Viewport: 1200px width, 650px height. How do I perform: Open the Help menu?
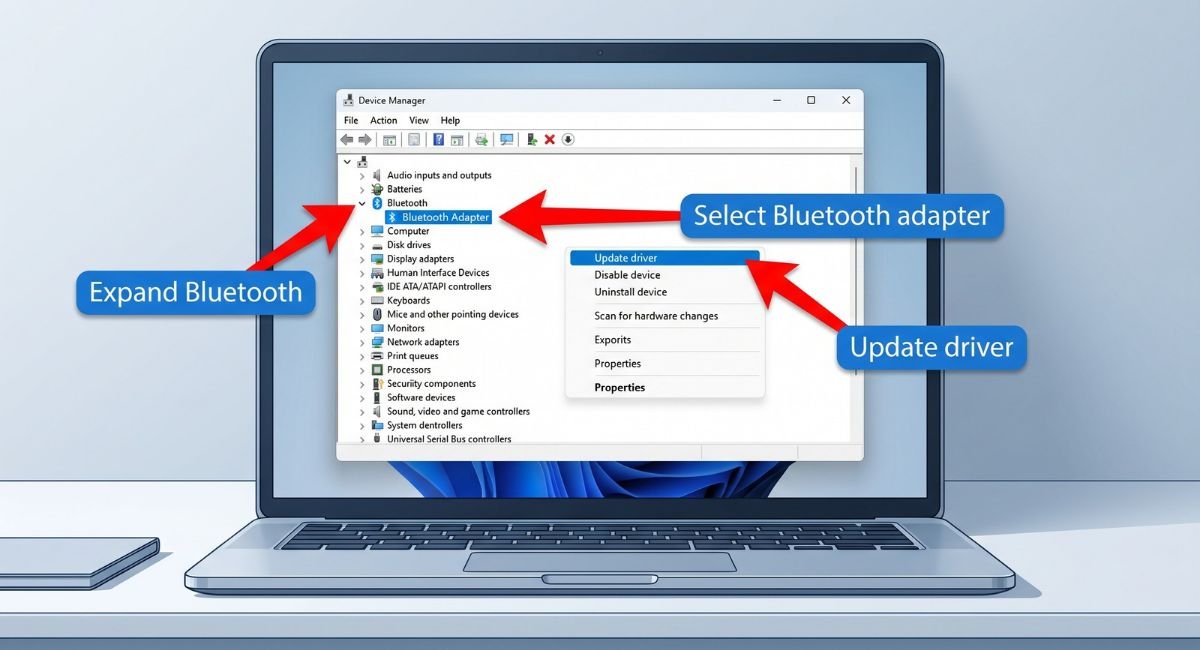click(x=450, y=120)
